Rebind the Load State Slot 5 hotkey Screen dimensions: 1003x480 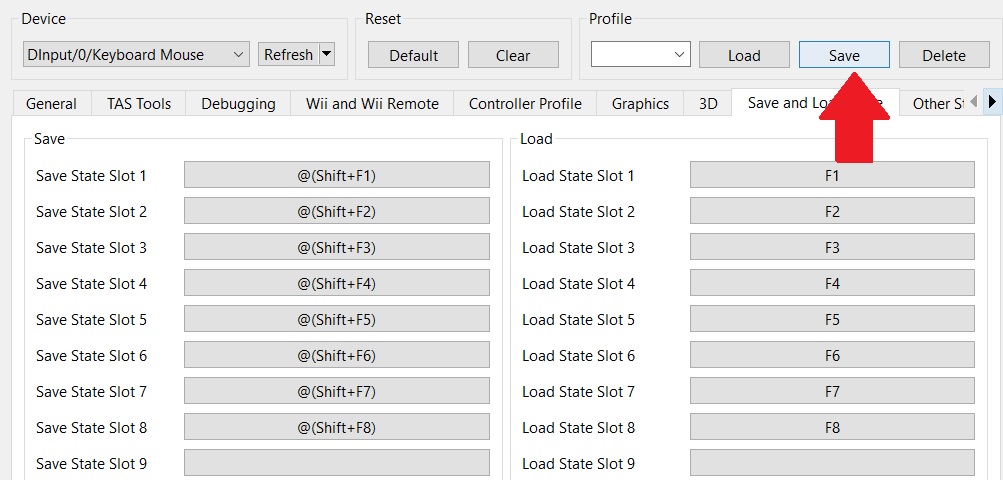tap(832, 320)
